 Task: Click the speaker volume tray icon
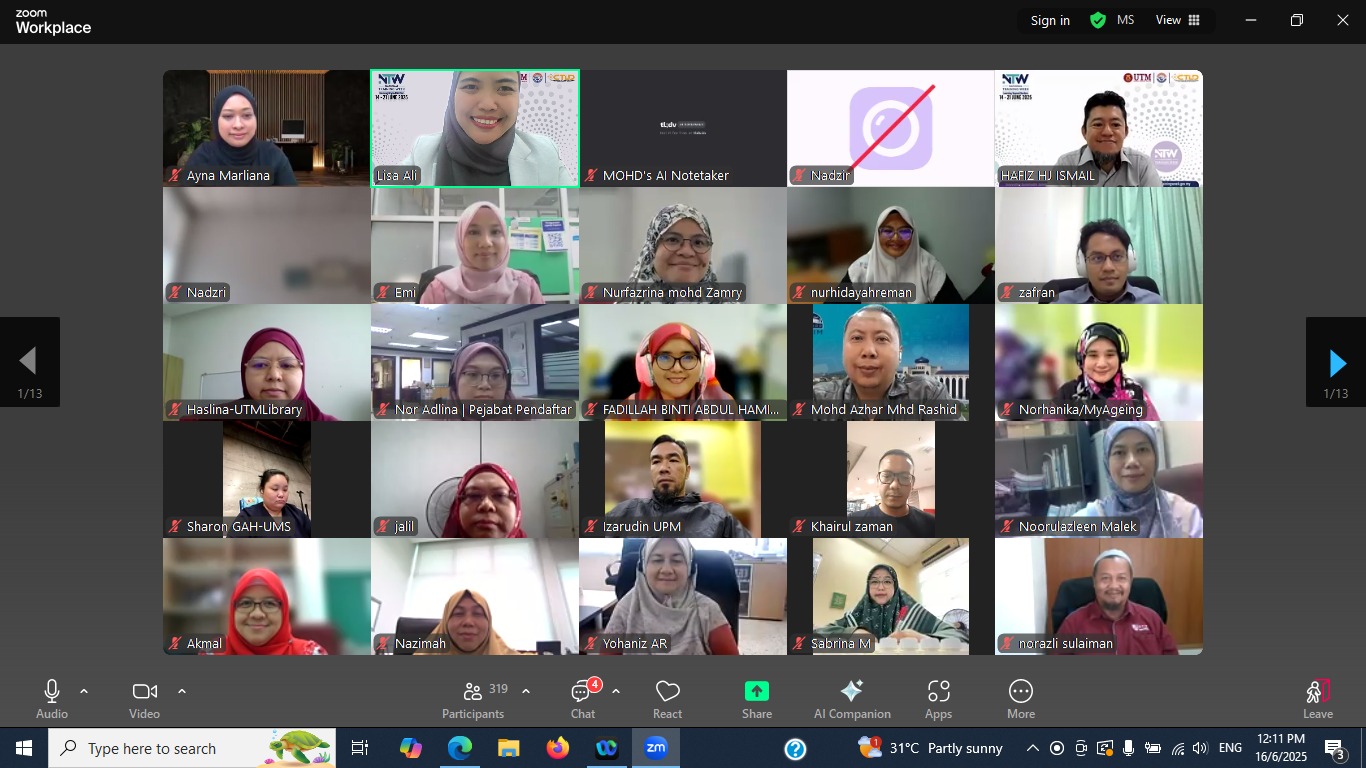[1200, 748]
